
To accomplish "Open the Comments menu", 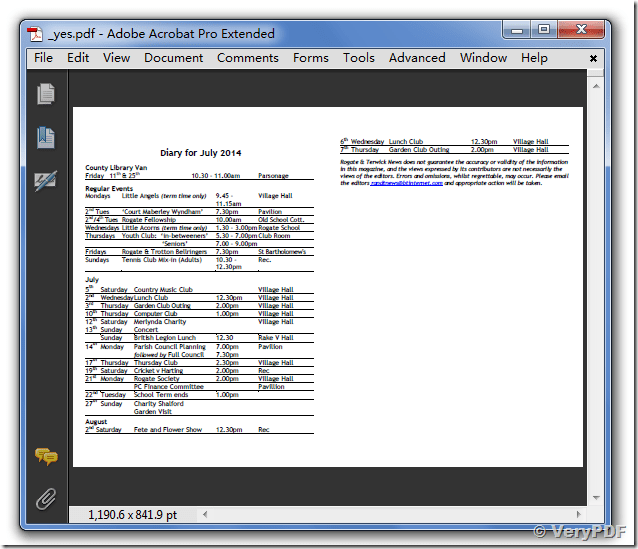I will (x=248, y=58).
